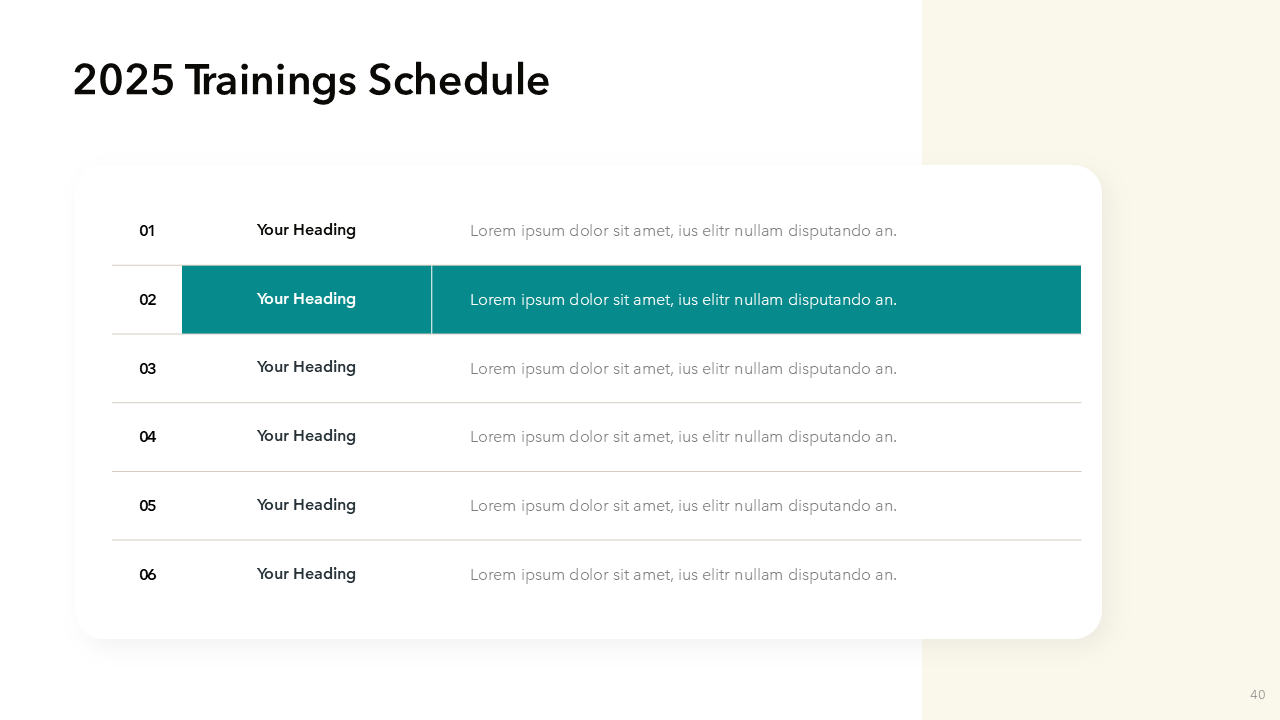Select row number 01
This screenshot has width=1280, height=720.
147,231
